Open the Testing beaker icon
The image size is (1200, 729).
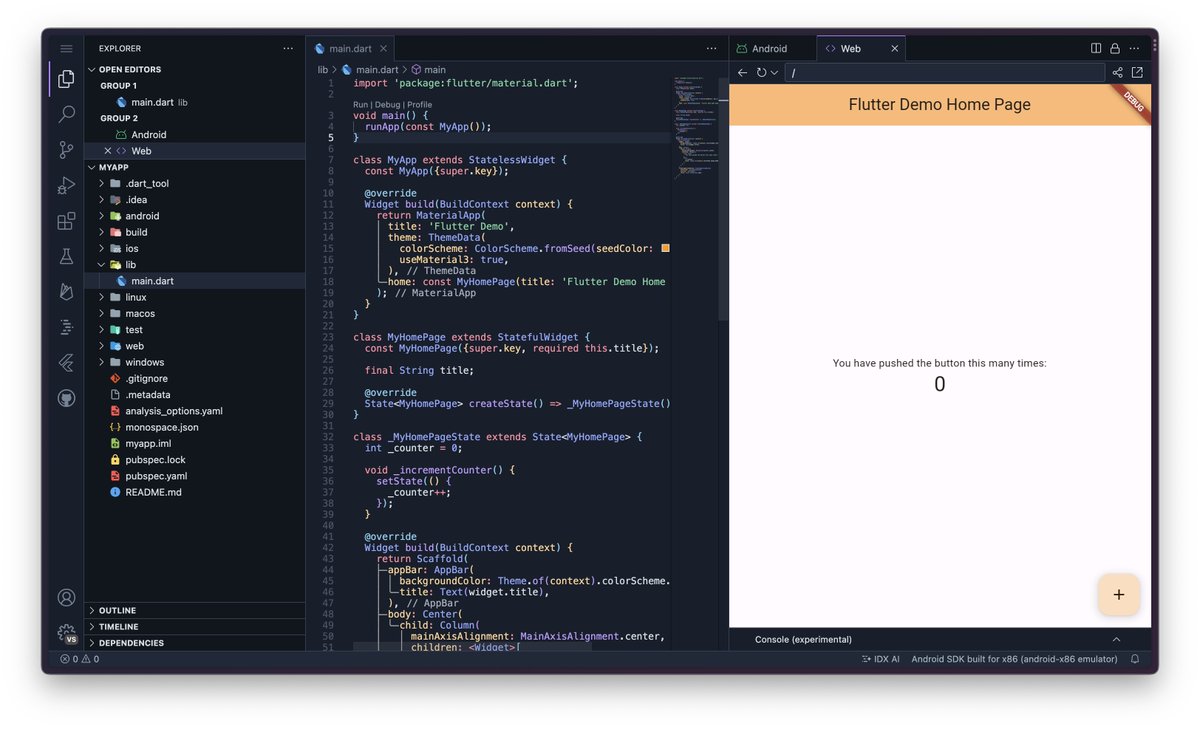(66, 257)
